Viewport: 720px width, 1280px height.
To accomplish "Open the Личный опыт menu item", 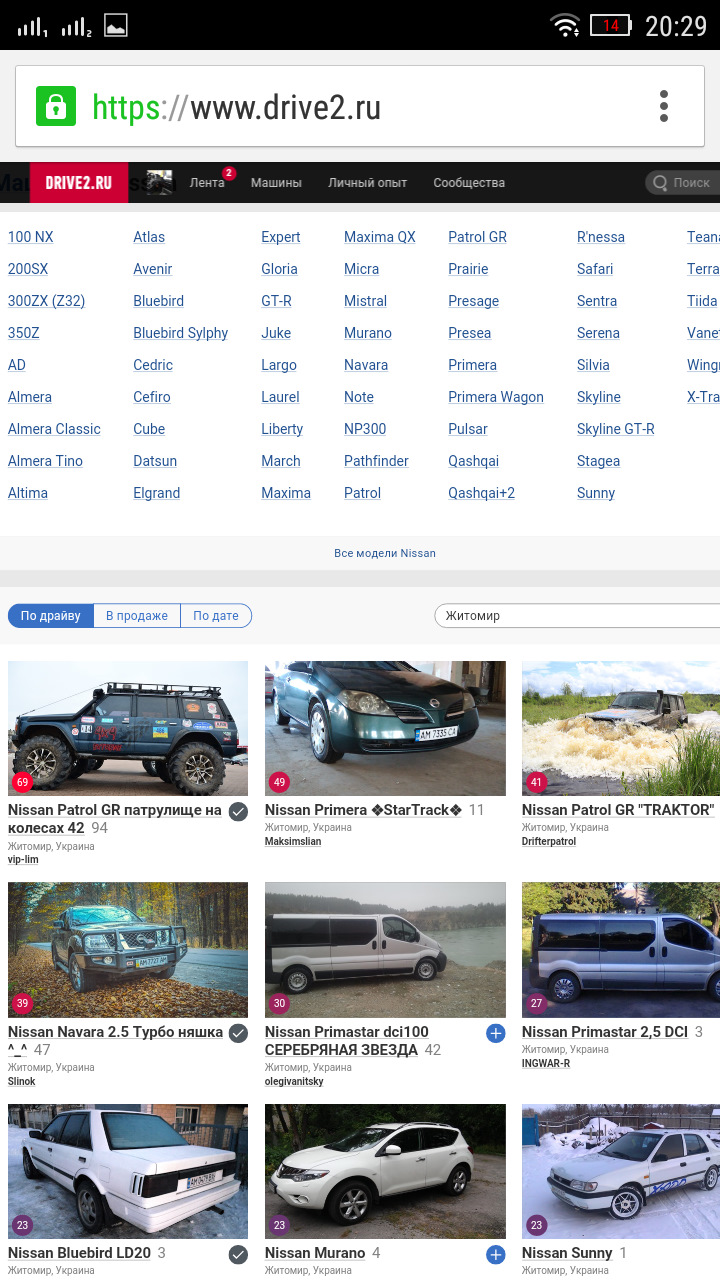I will (367, 183).
